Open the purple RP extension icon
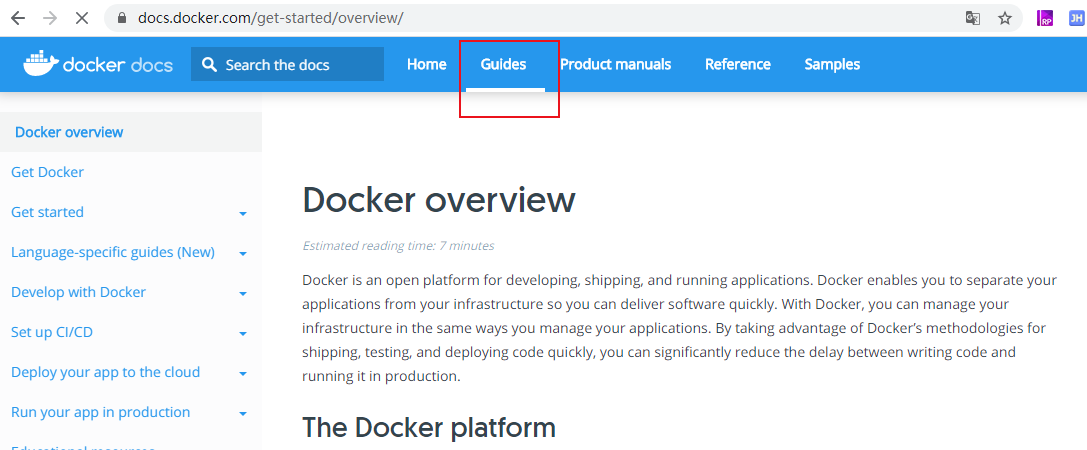Viewport: 1087px width, 450px height. 1045,18
